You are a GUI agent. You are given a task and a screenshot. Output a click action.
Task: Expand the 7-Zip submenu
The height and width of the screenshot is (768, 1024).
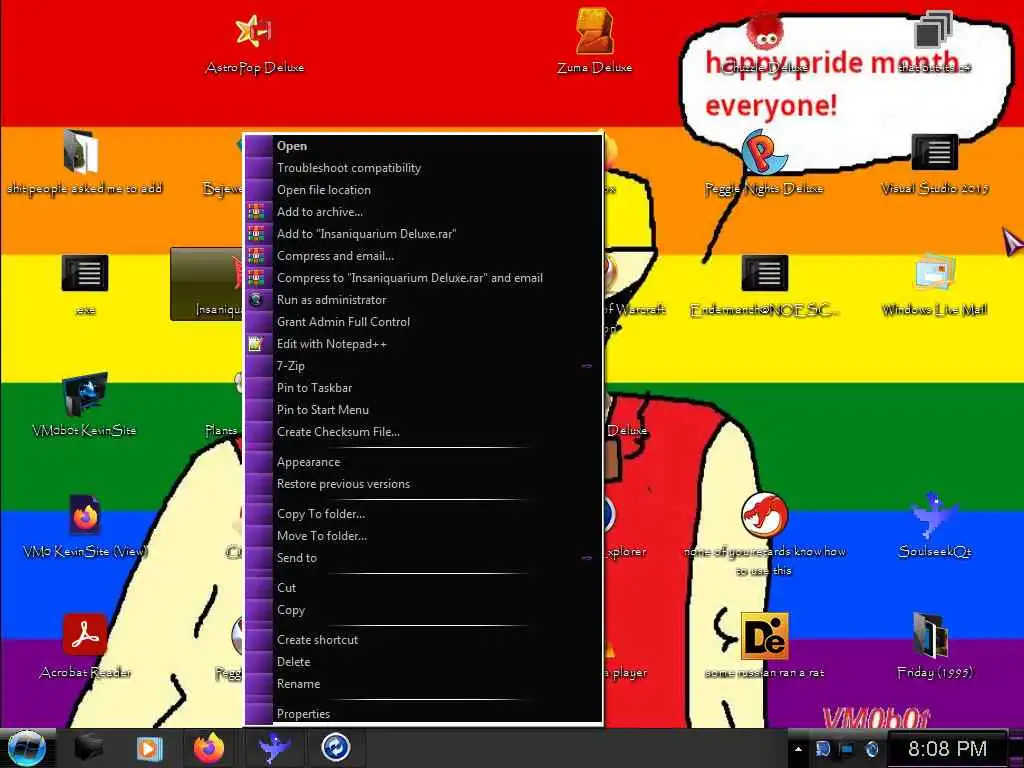pos(423,366)
